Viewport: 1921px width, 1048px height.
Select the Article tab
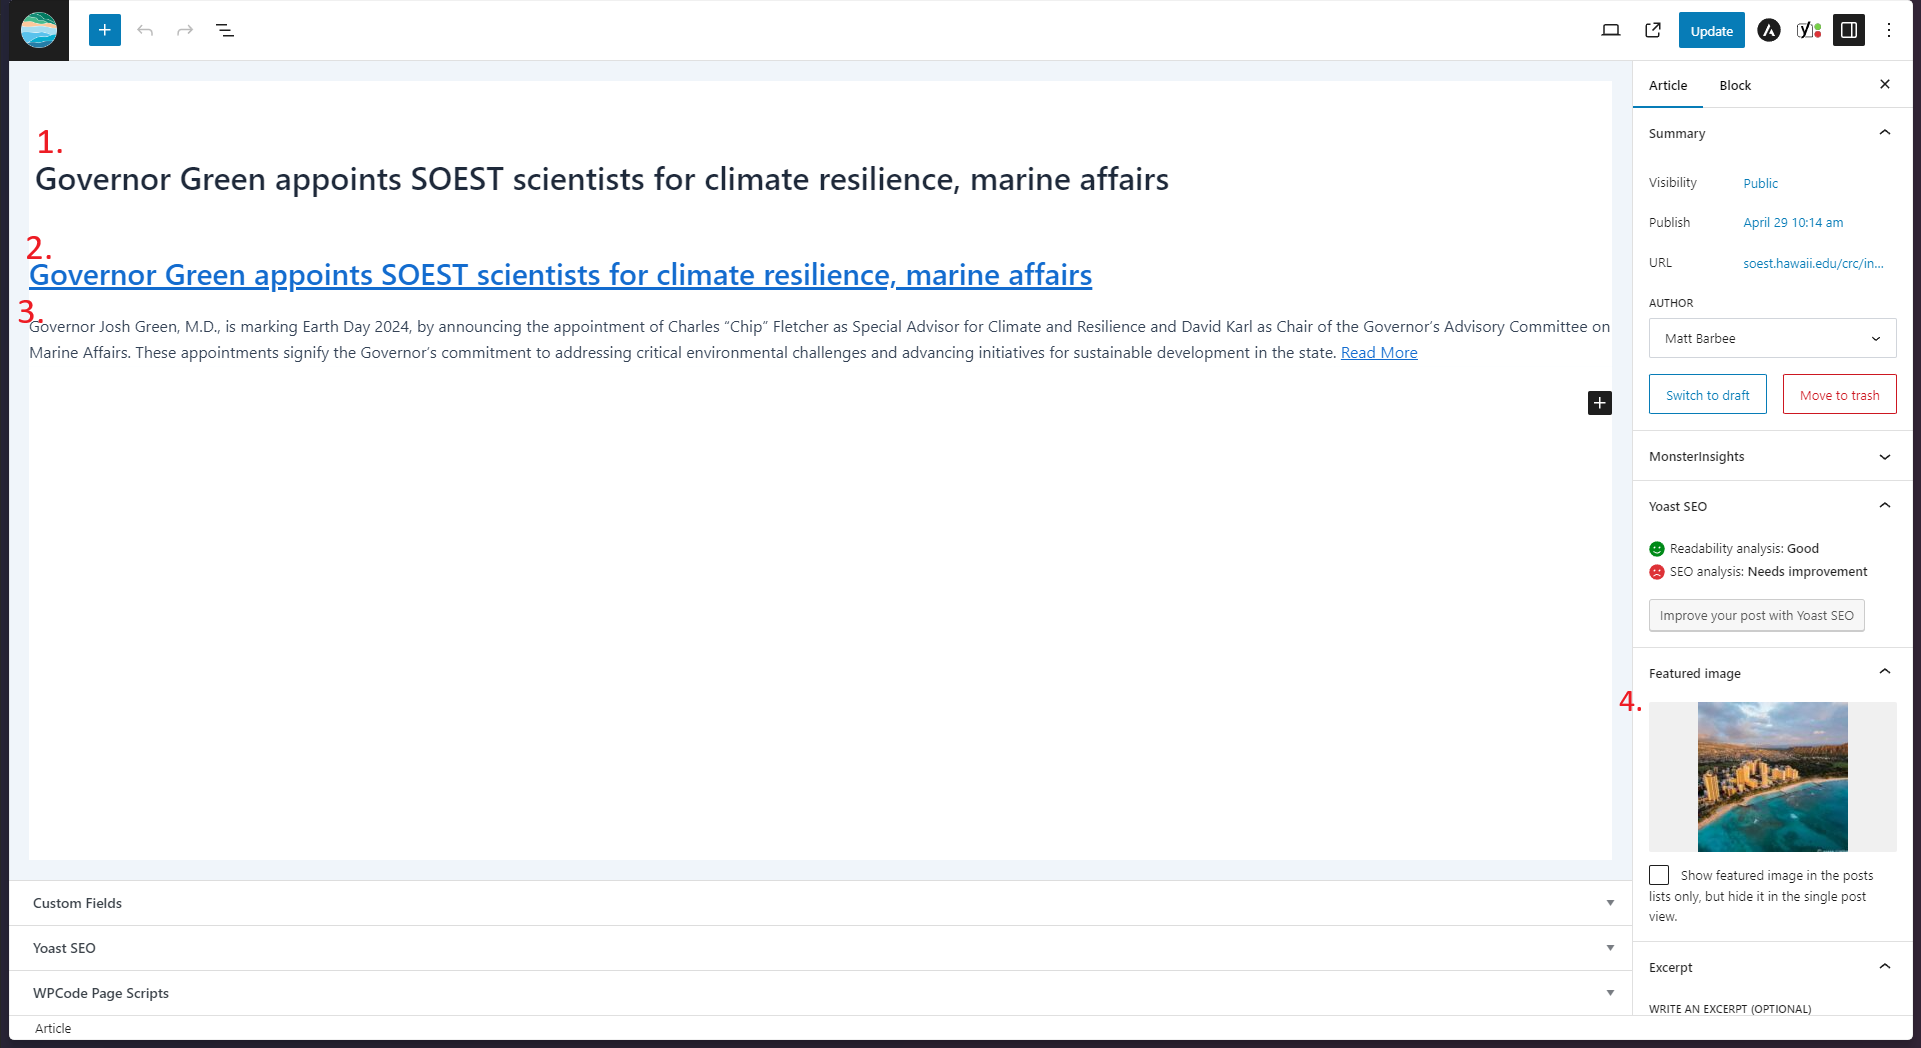tap(1668, 85)
